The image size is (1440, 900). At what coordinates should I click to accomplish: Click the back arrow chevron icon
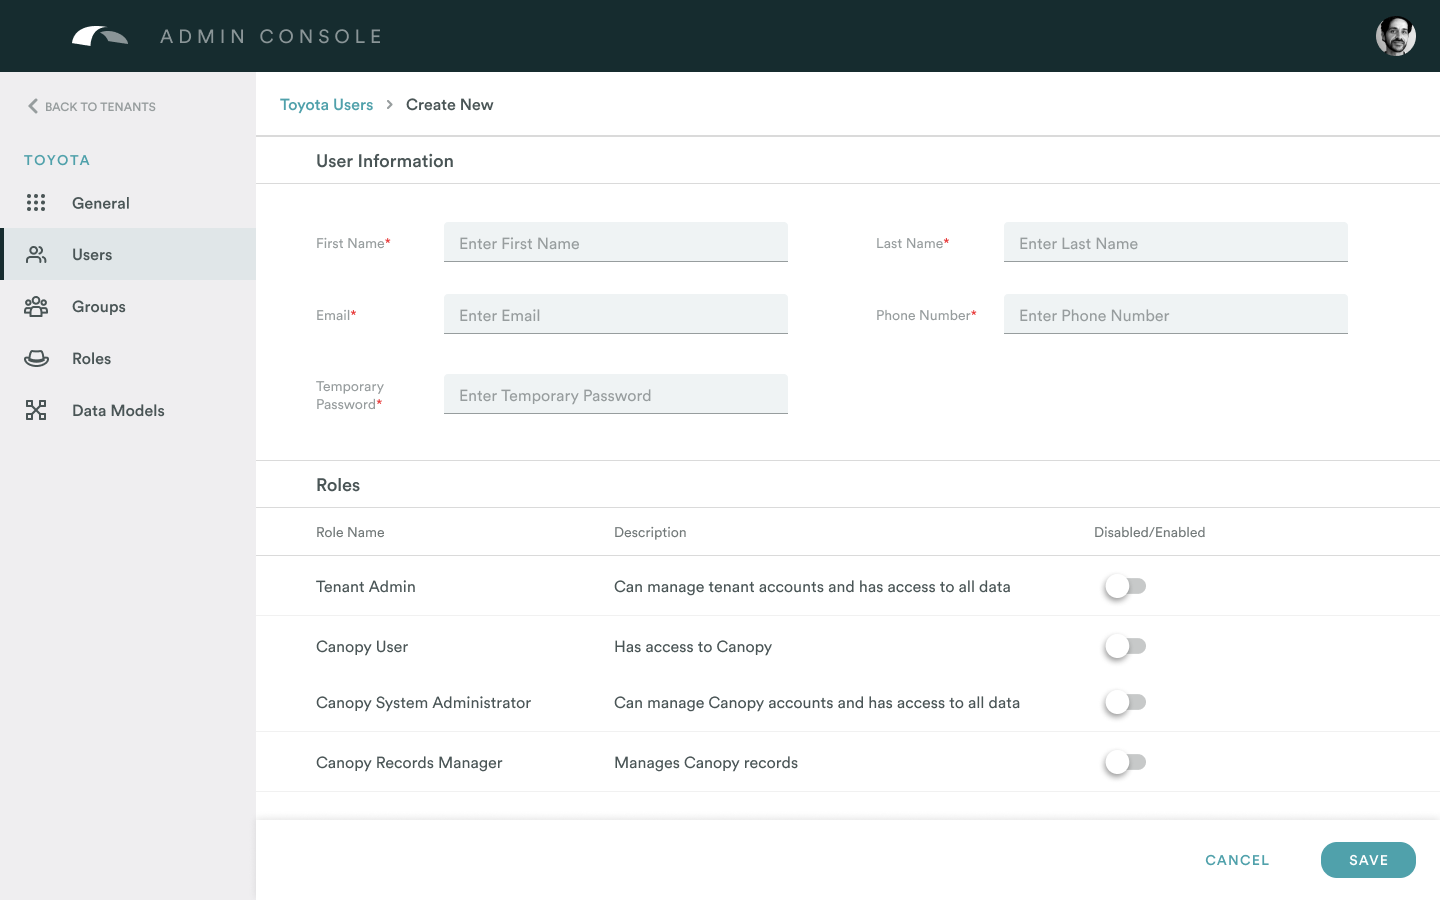pyautogui.click(x=33, y=106)
